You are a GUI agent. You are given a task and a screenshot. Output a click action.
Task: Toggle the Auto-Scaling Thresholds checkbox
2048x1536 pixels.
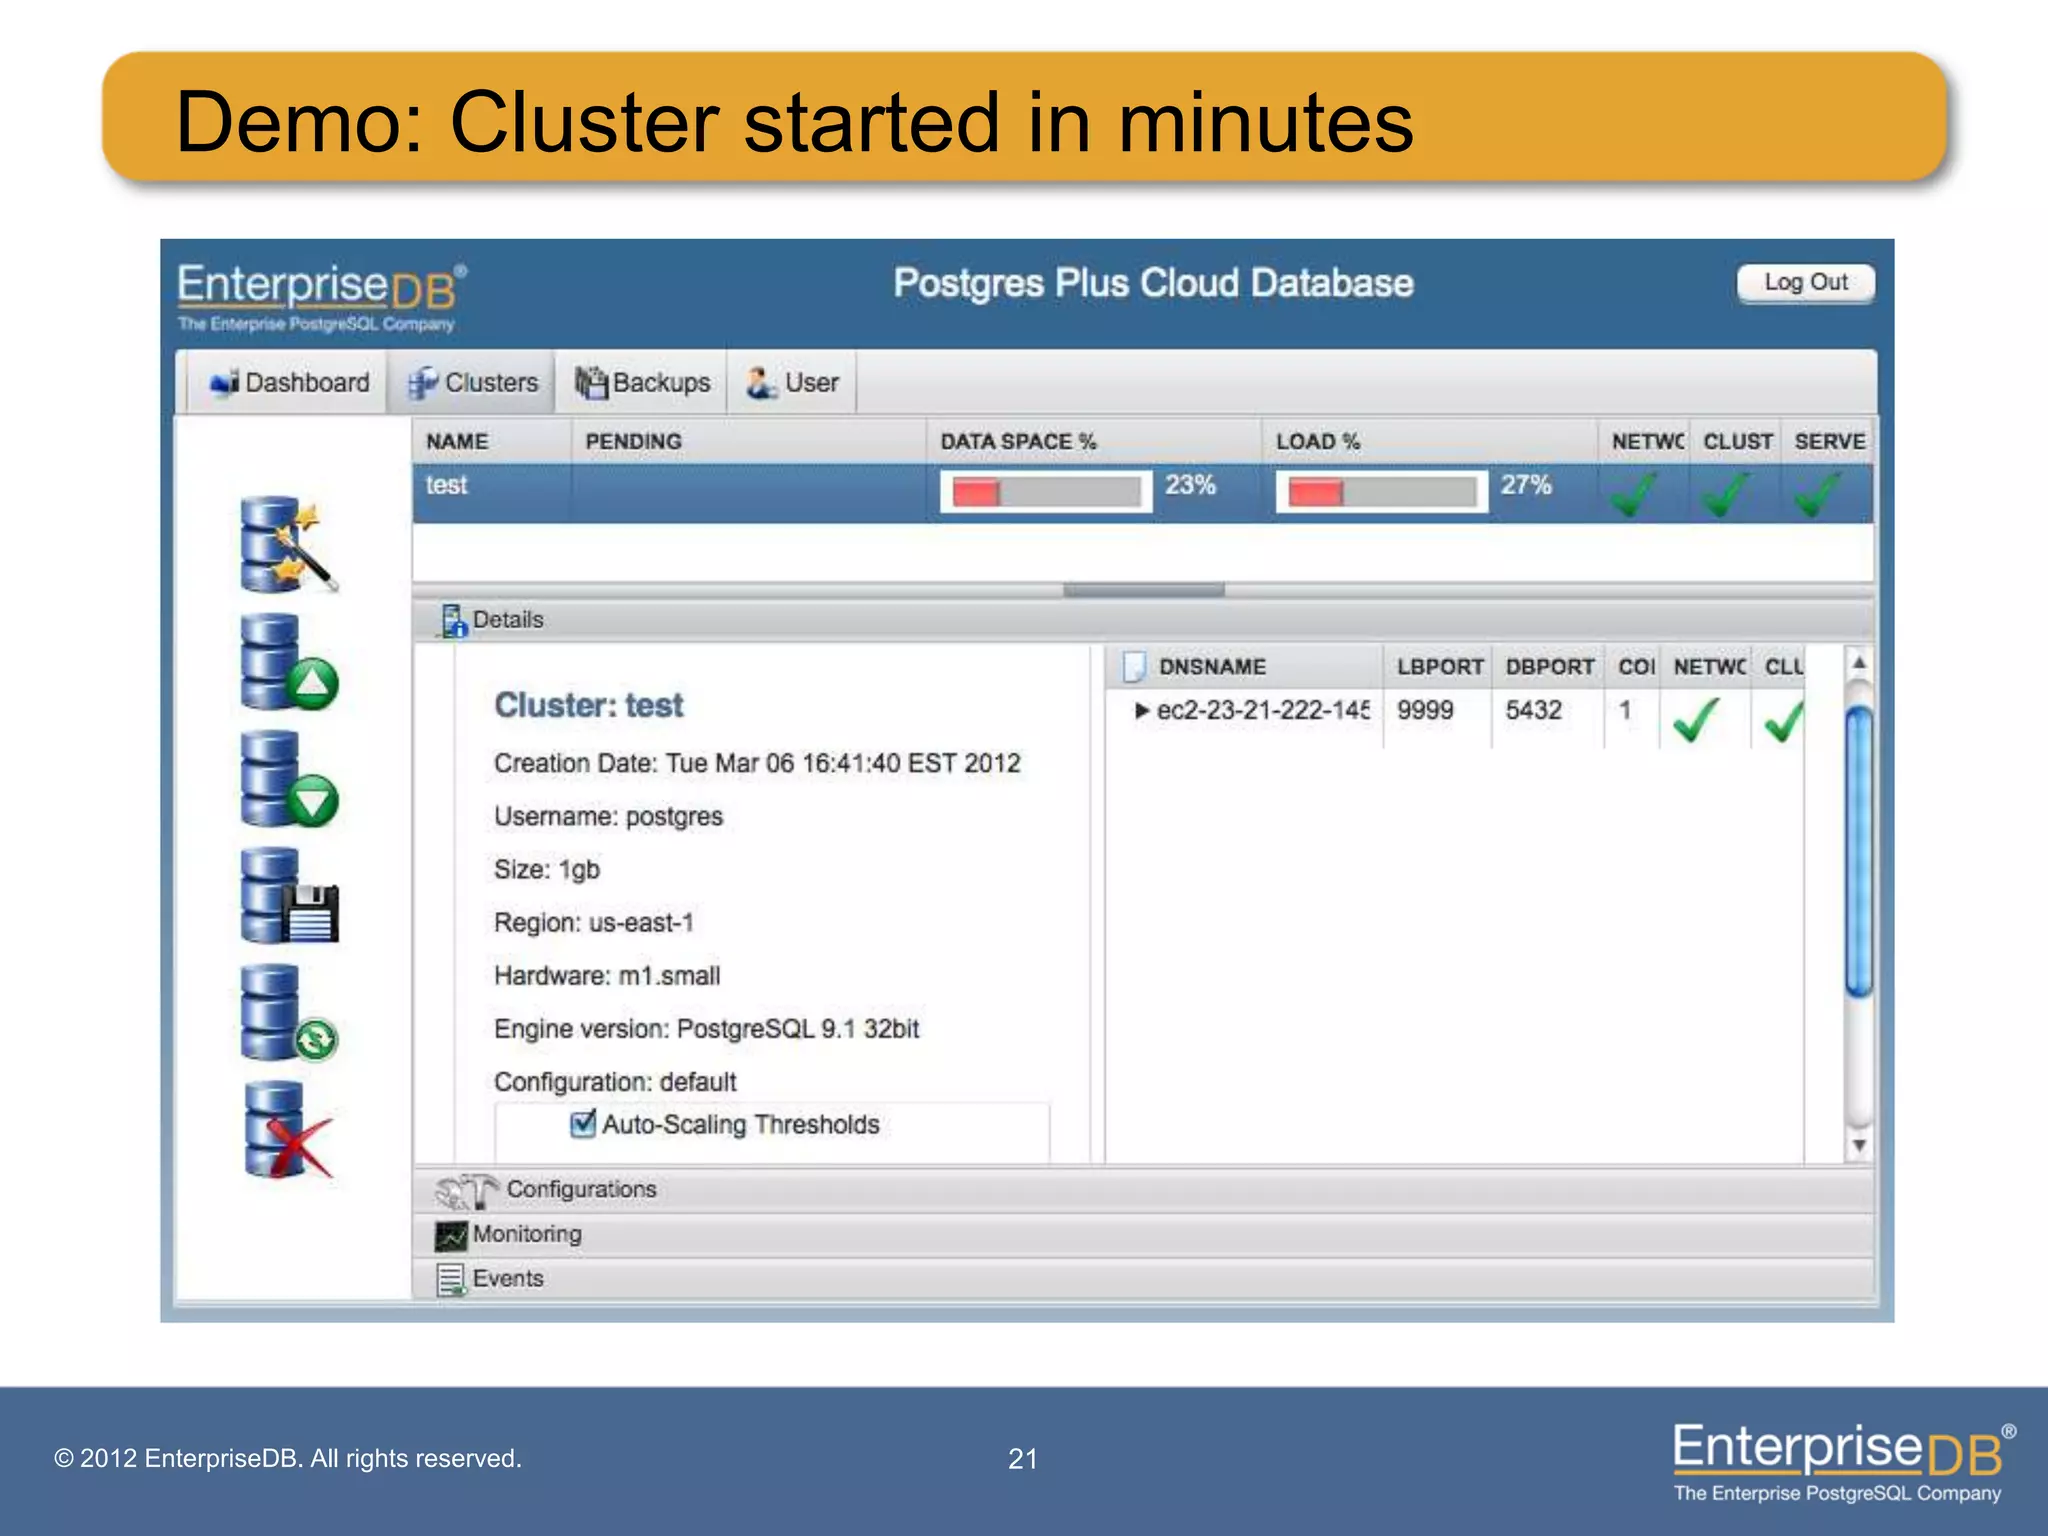[583, 1124]
